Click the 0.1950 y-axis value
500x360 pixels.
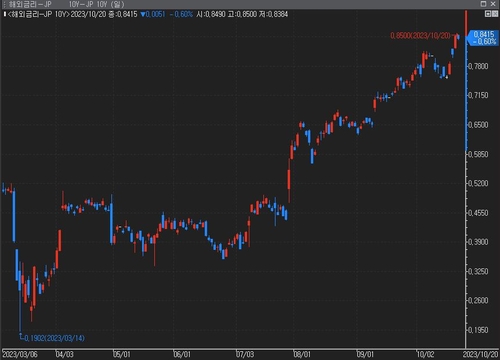pos(478,330)
